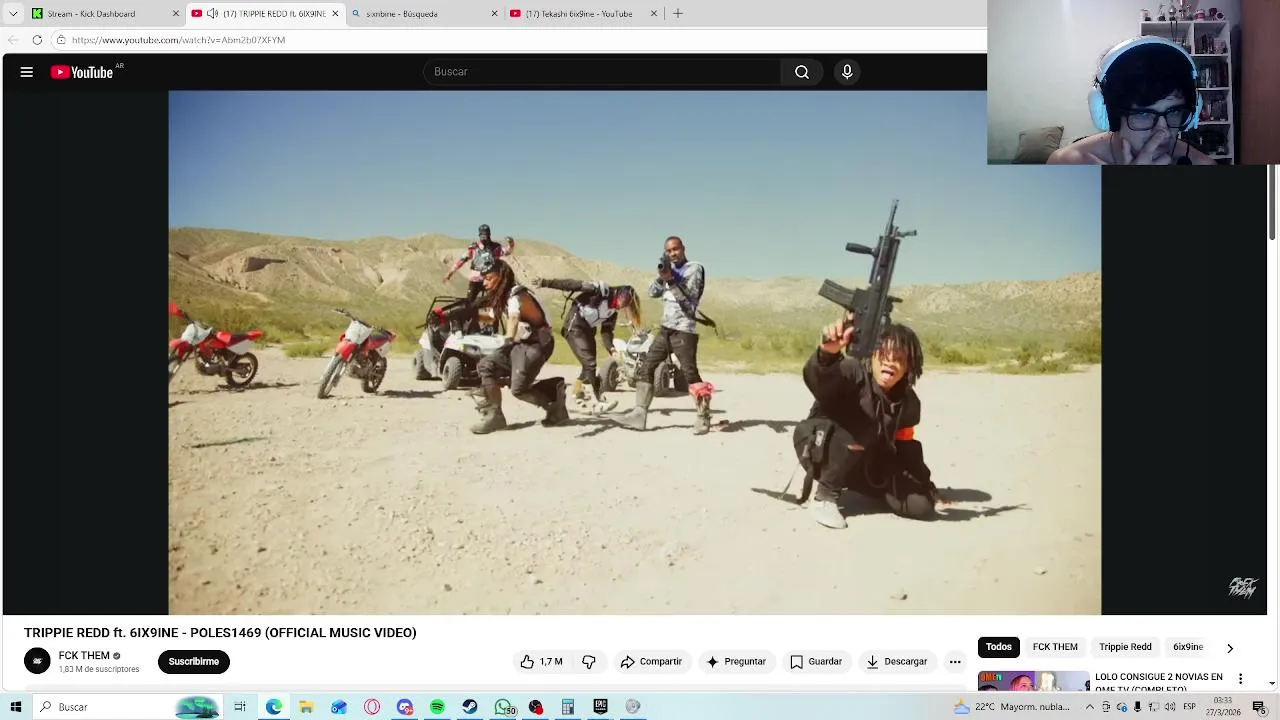Open the FCK THEM channel name link
The image size is (1280, 720).
pos(84,656)
